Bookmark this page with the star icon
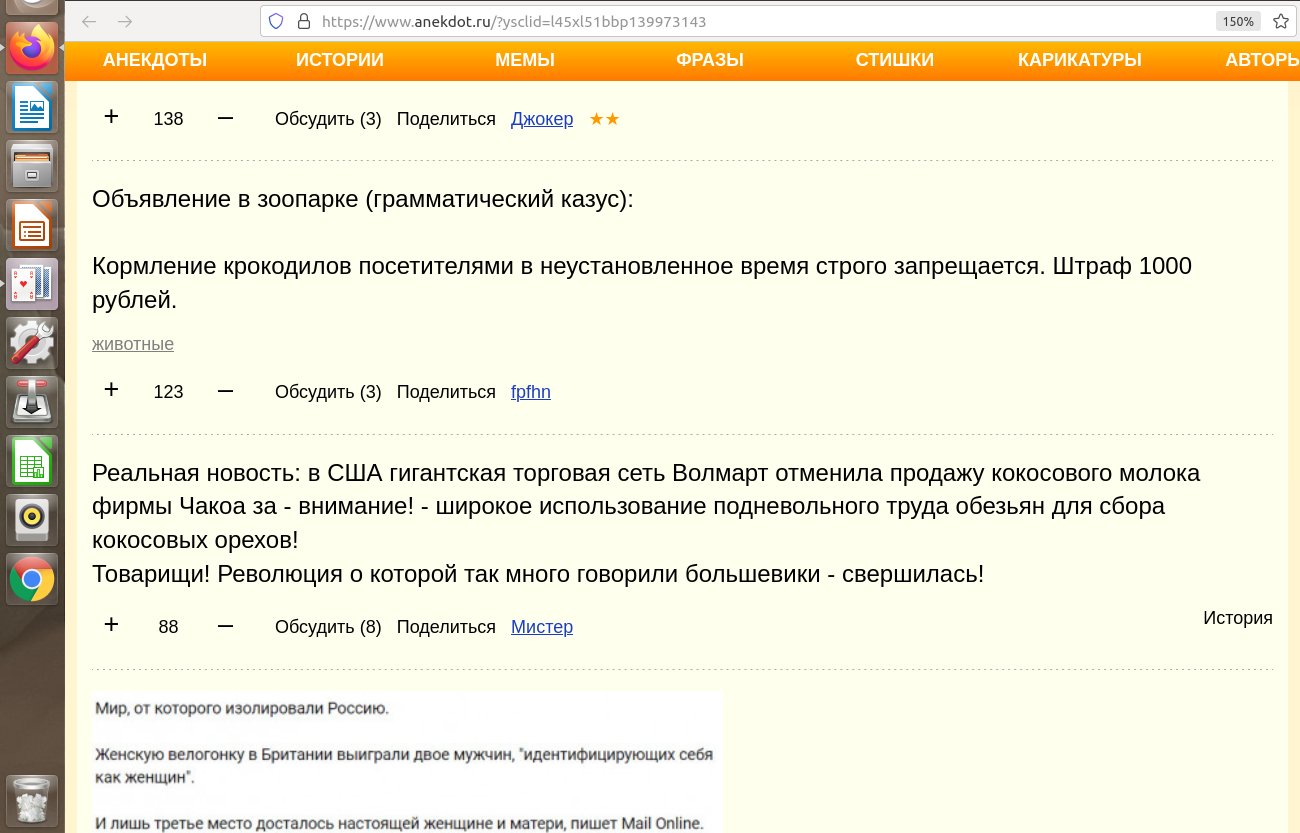Viewport: 1300px width, 833px height. 1280,21
